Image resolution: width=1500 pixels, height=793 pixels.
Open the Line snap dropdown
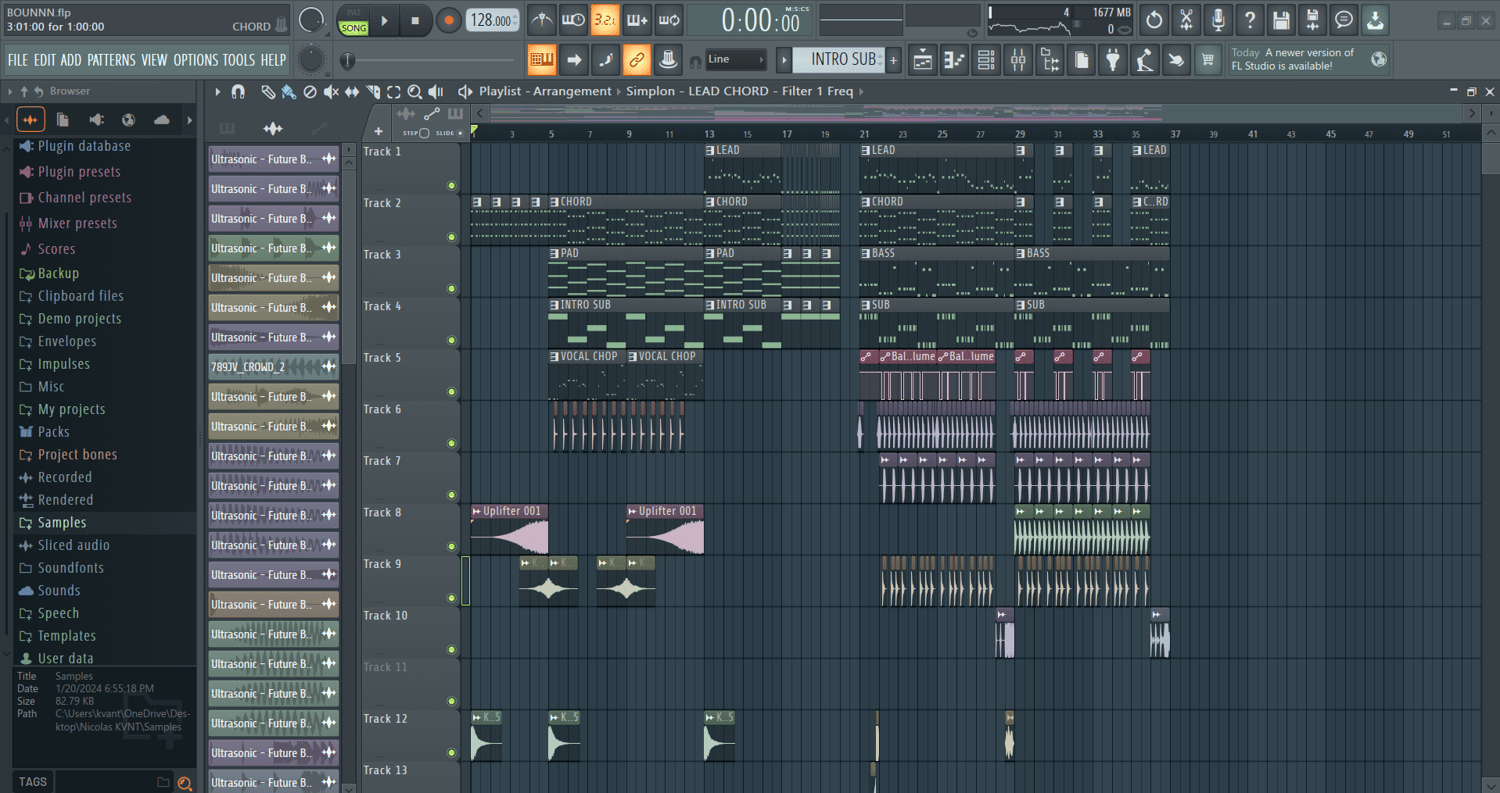tap(736, 59)
